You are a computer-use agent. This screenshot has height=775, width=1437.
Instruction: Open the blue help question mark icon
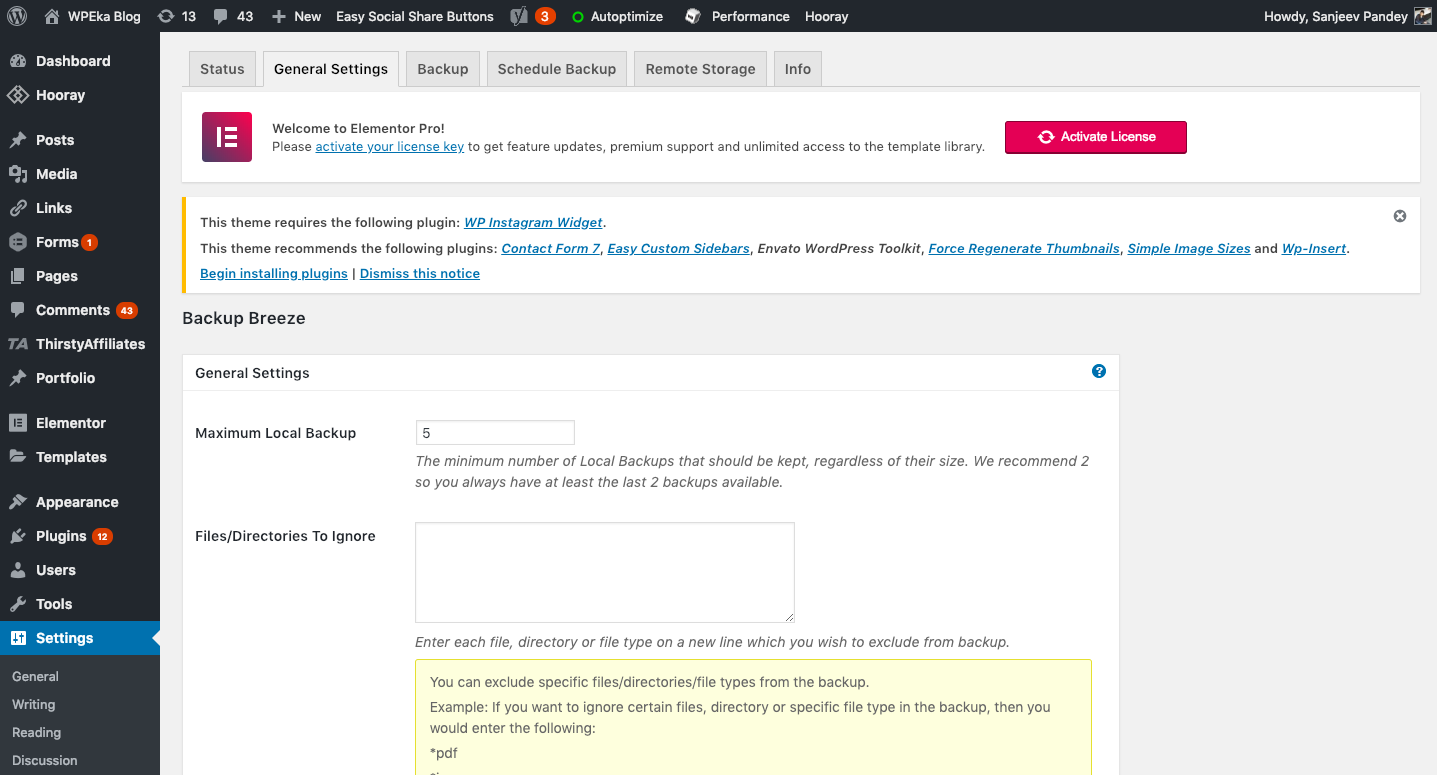pyautogui.click(x=1099, y=371)
